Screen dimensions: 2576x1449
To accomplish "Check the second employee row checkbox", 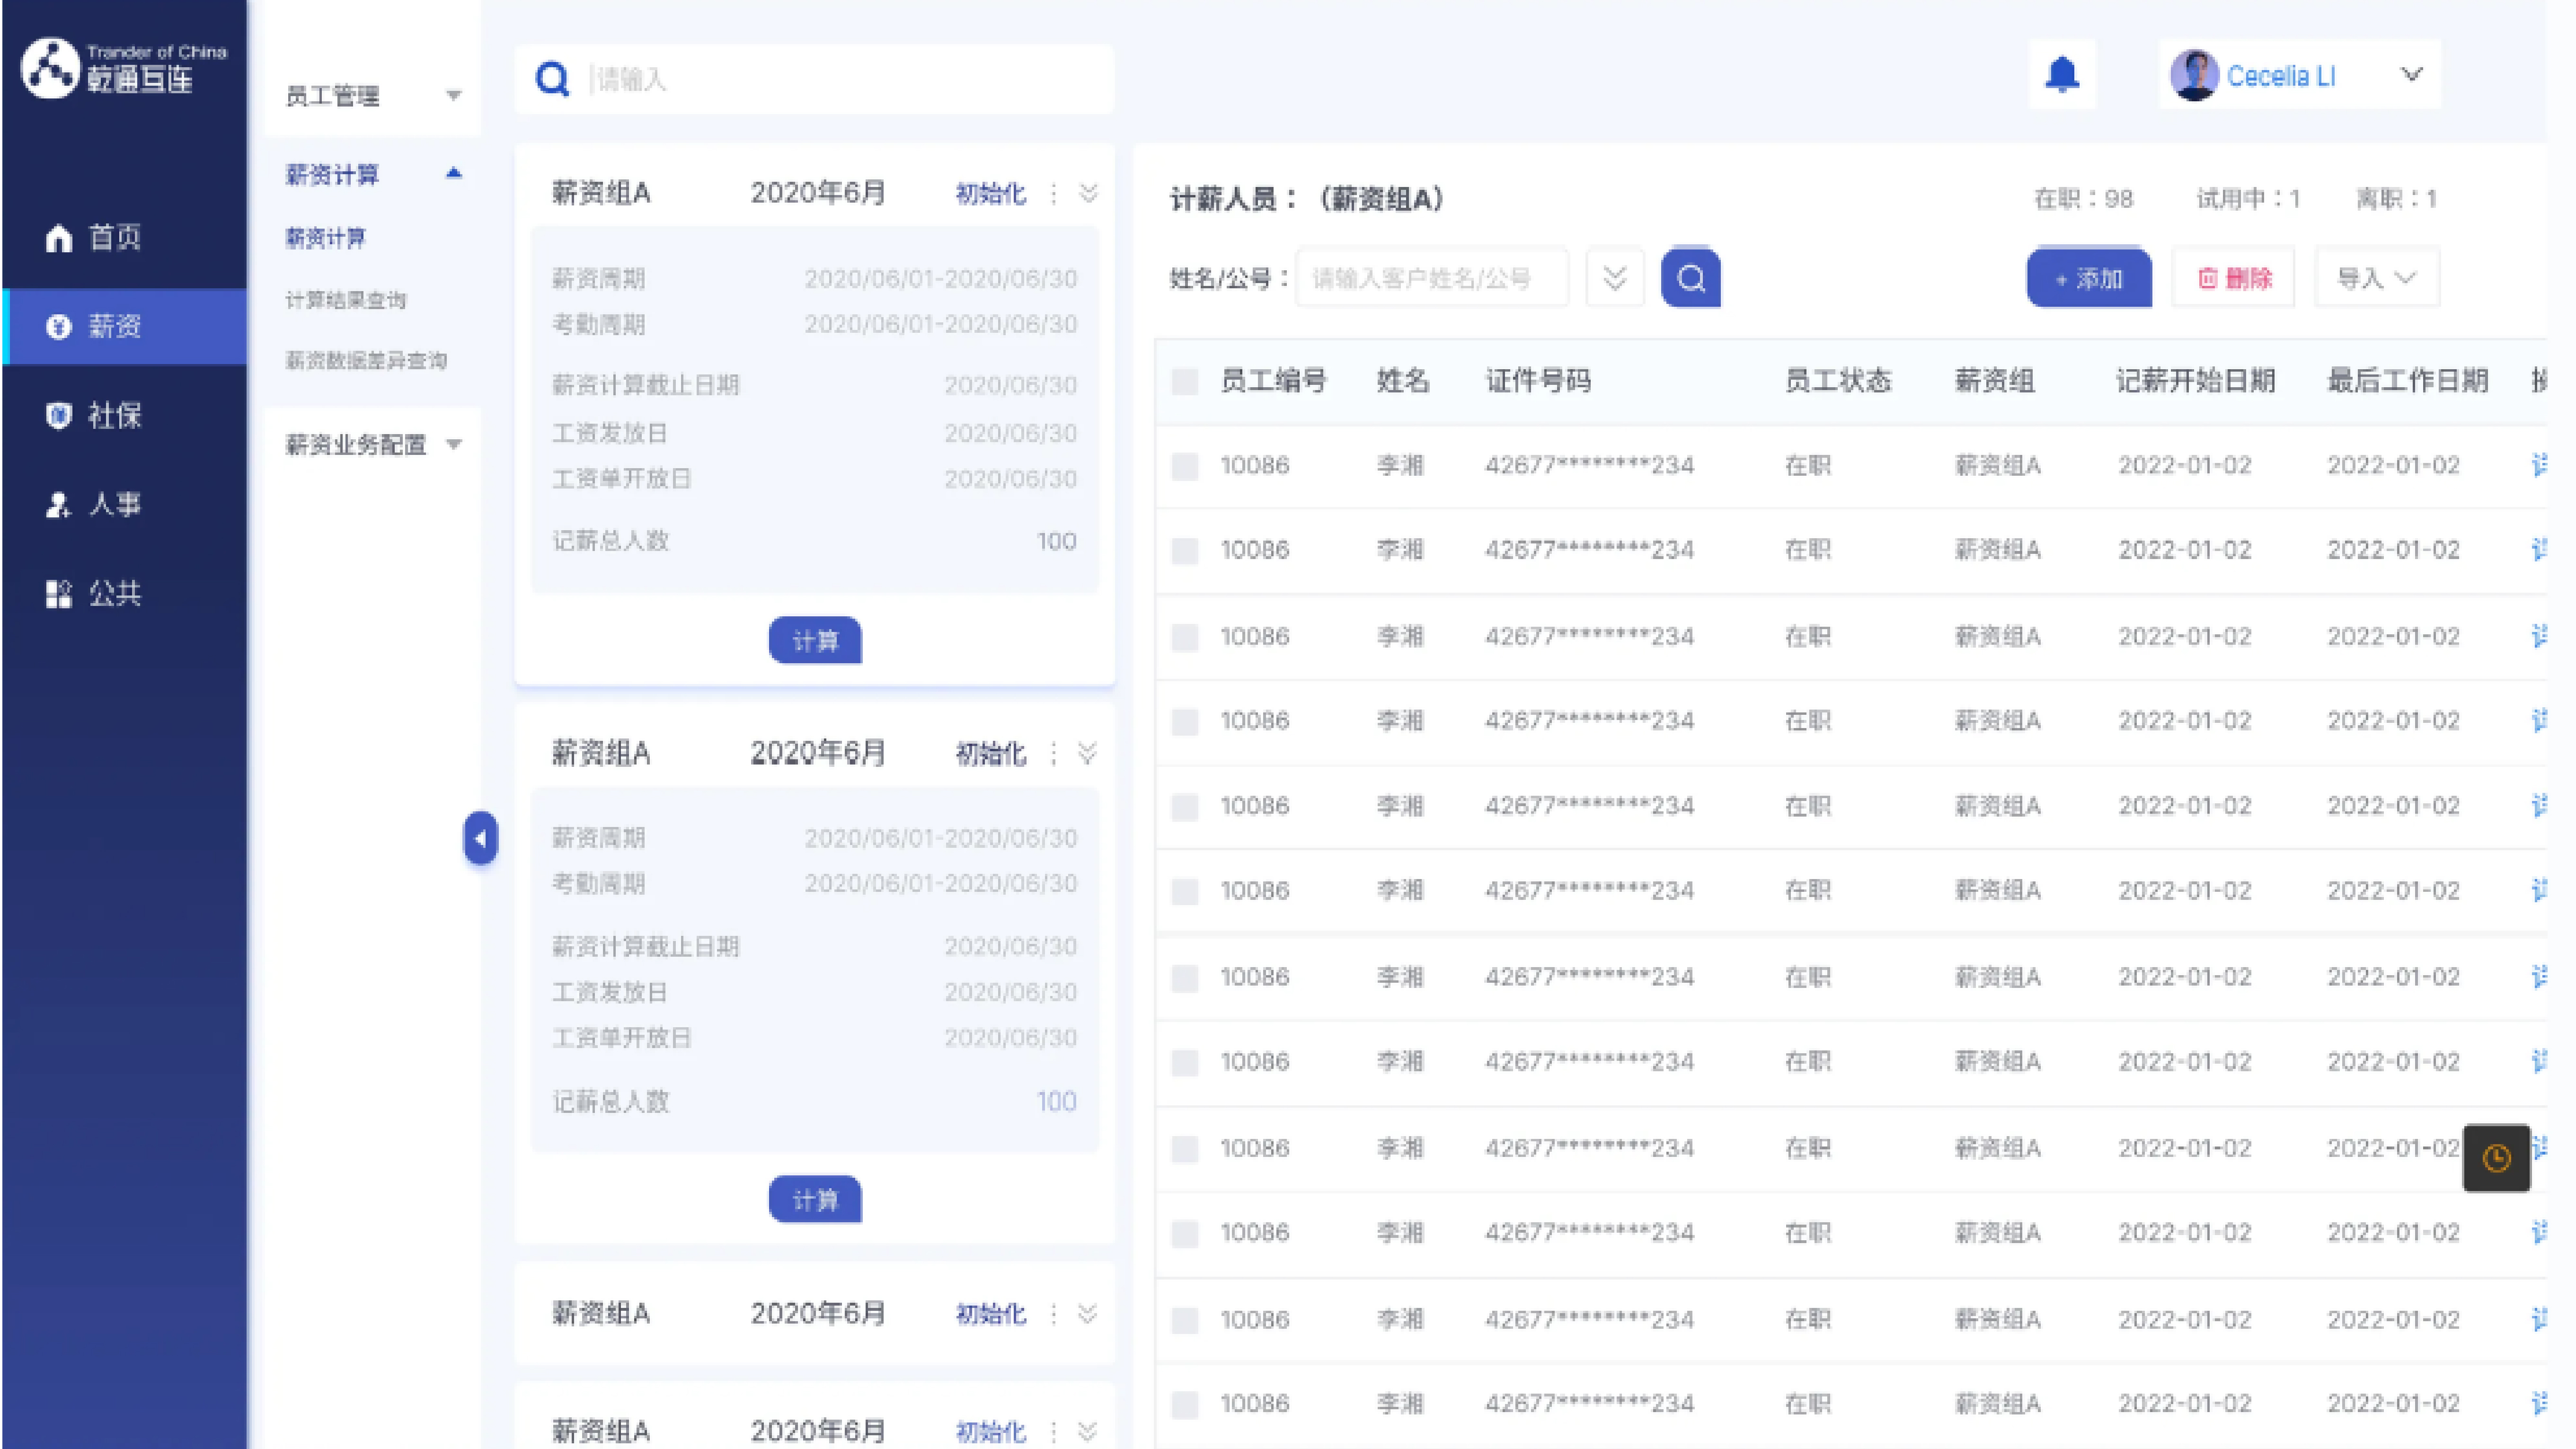I will tap(1185, 550).
